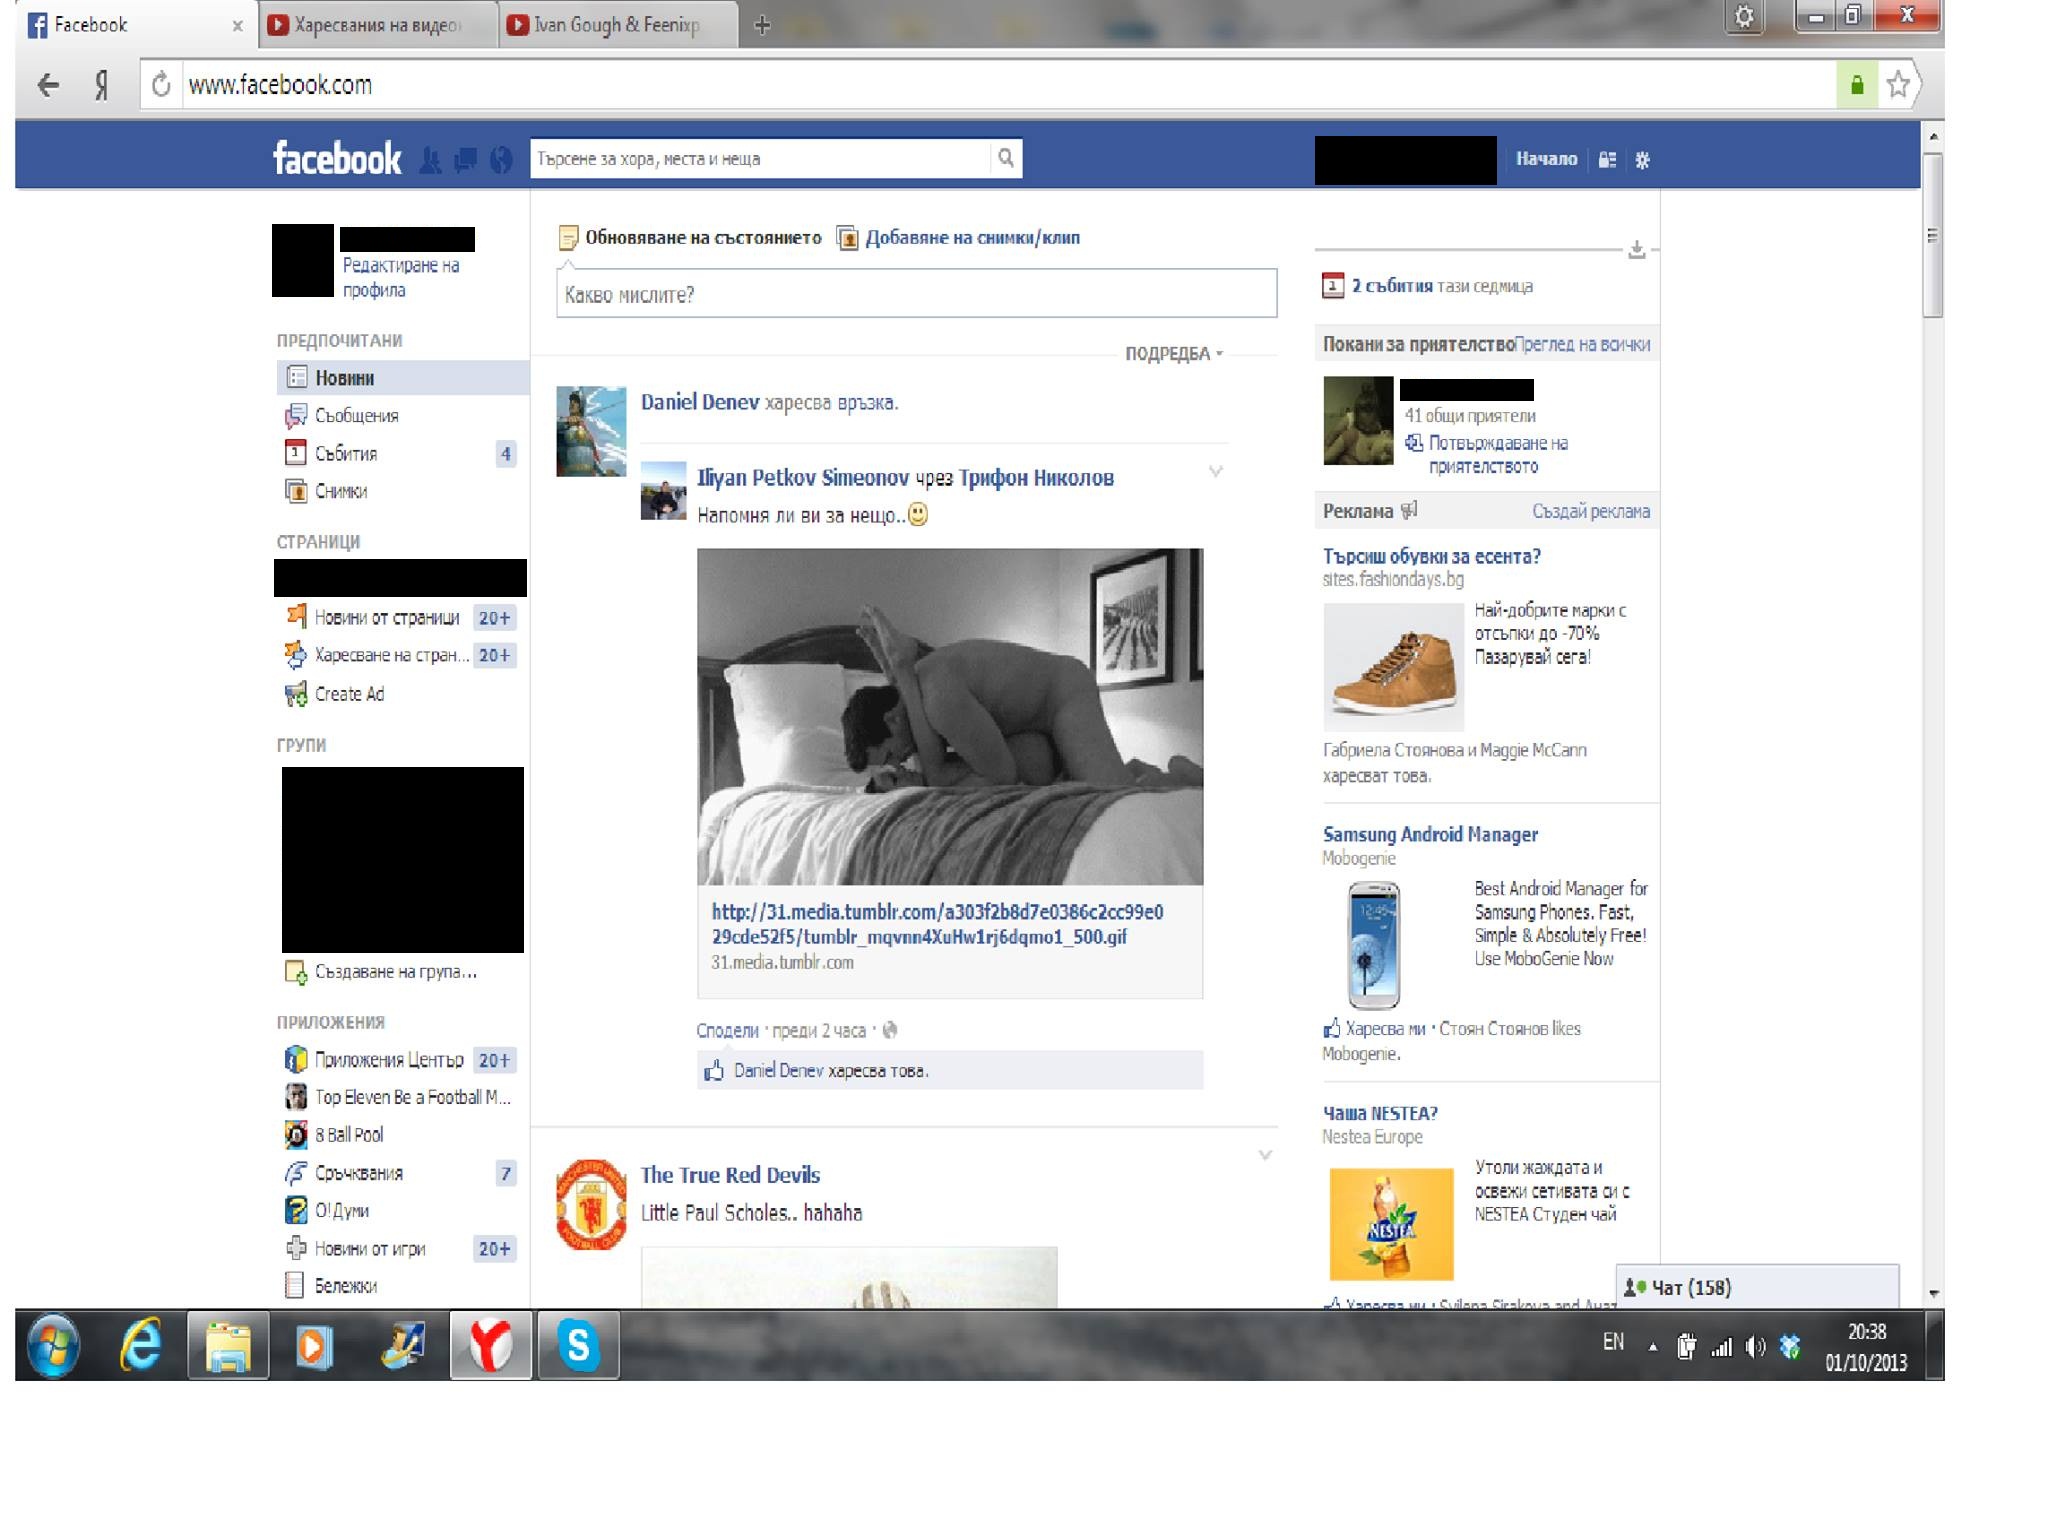Click Начало home link in header

tap(1546, 159)
